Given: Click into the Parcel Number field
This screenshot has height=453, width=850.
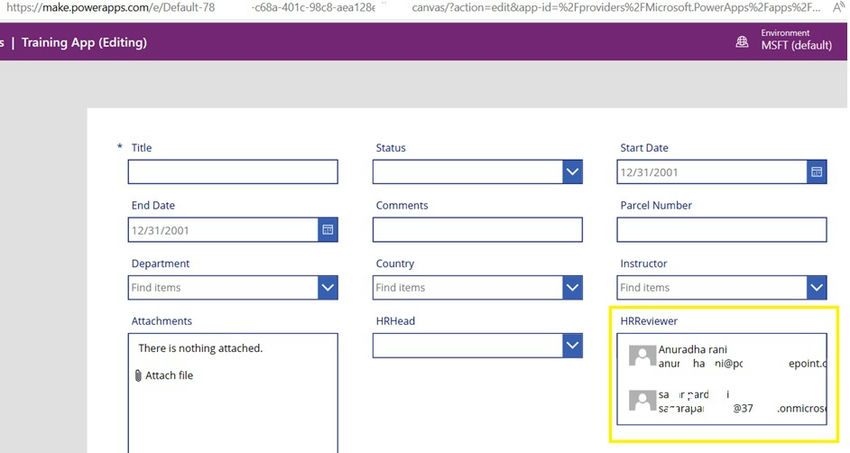Looking at the screenshot, I should click(x=722, y=230).
